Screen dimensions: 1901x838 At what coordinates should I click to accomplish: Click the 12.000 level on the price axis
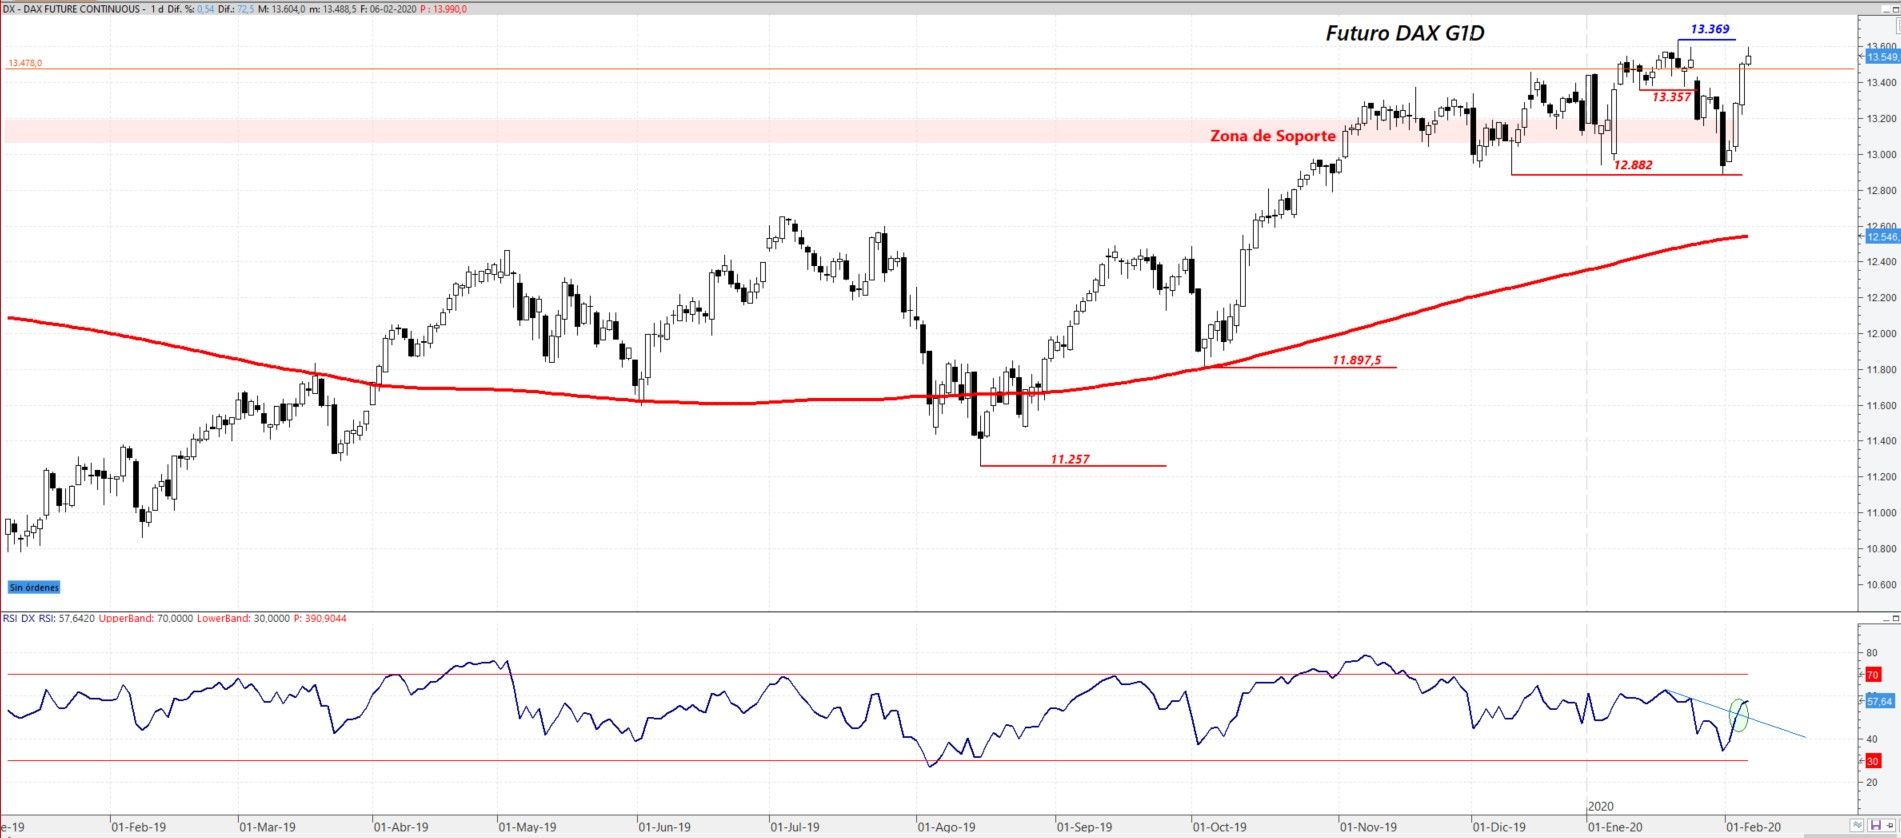(1880, 334)
